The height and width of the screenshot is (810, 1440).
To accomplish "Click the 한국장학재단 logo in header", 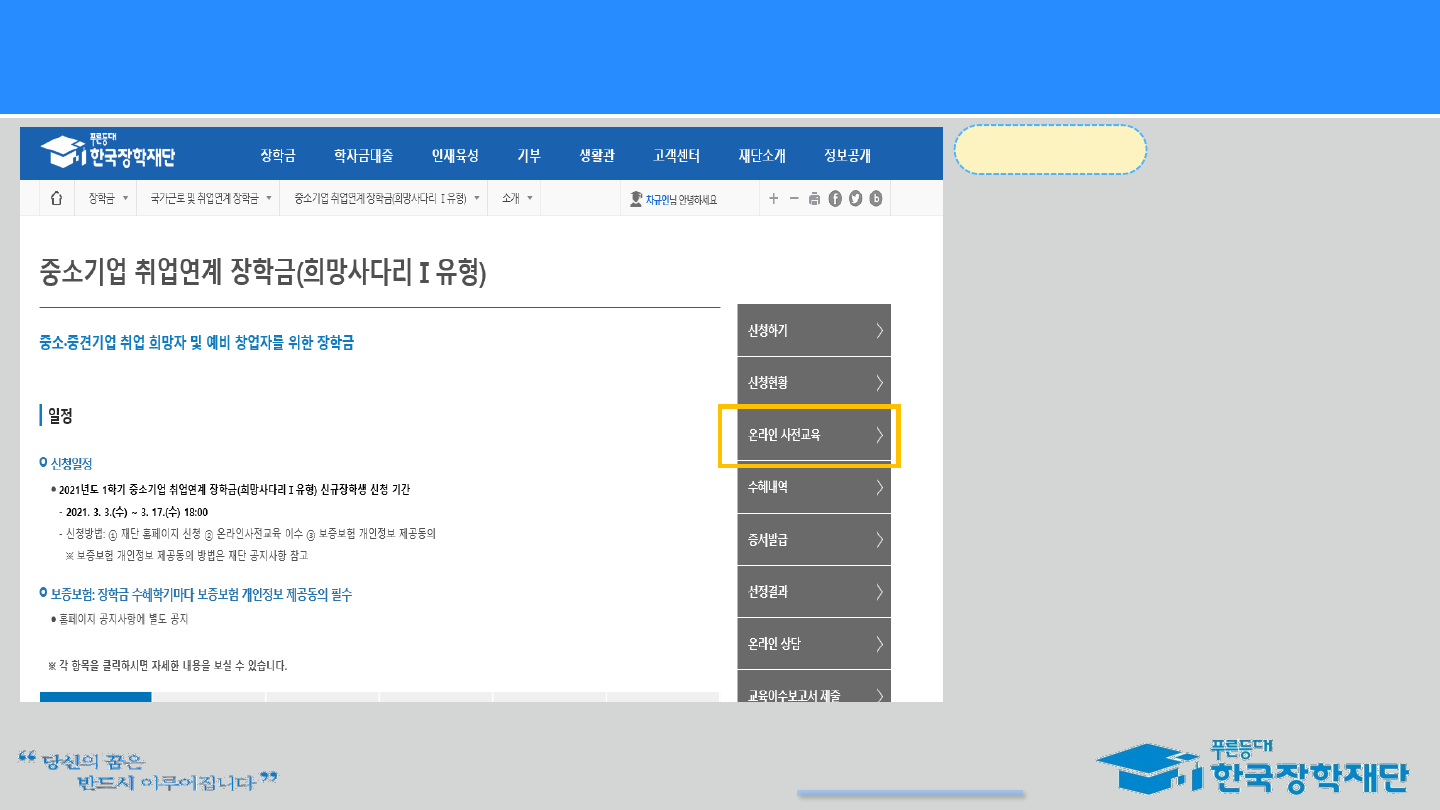I will point(109,153).
